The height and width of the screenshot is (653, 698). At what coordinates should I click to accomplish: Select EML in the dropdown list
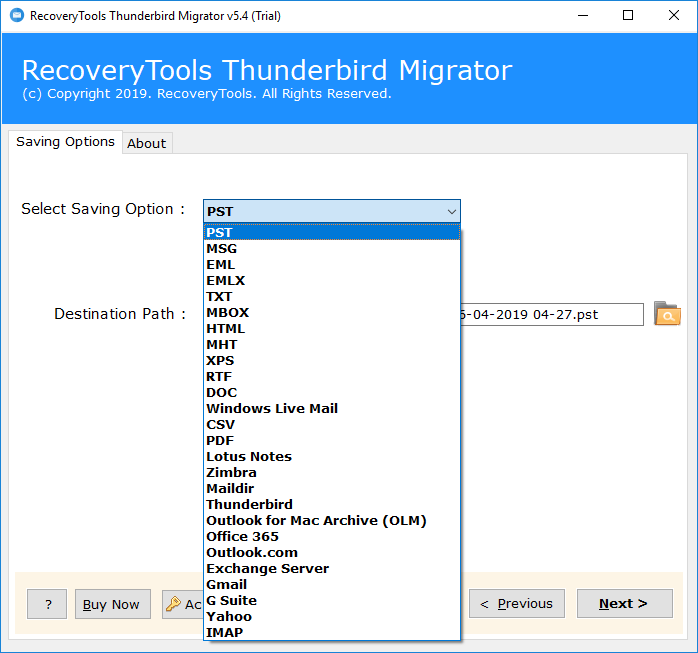[332, 264]
